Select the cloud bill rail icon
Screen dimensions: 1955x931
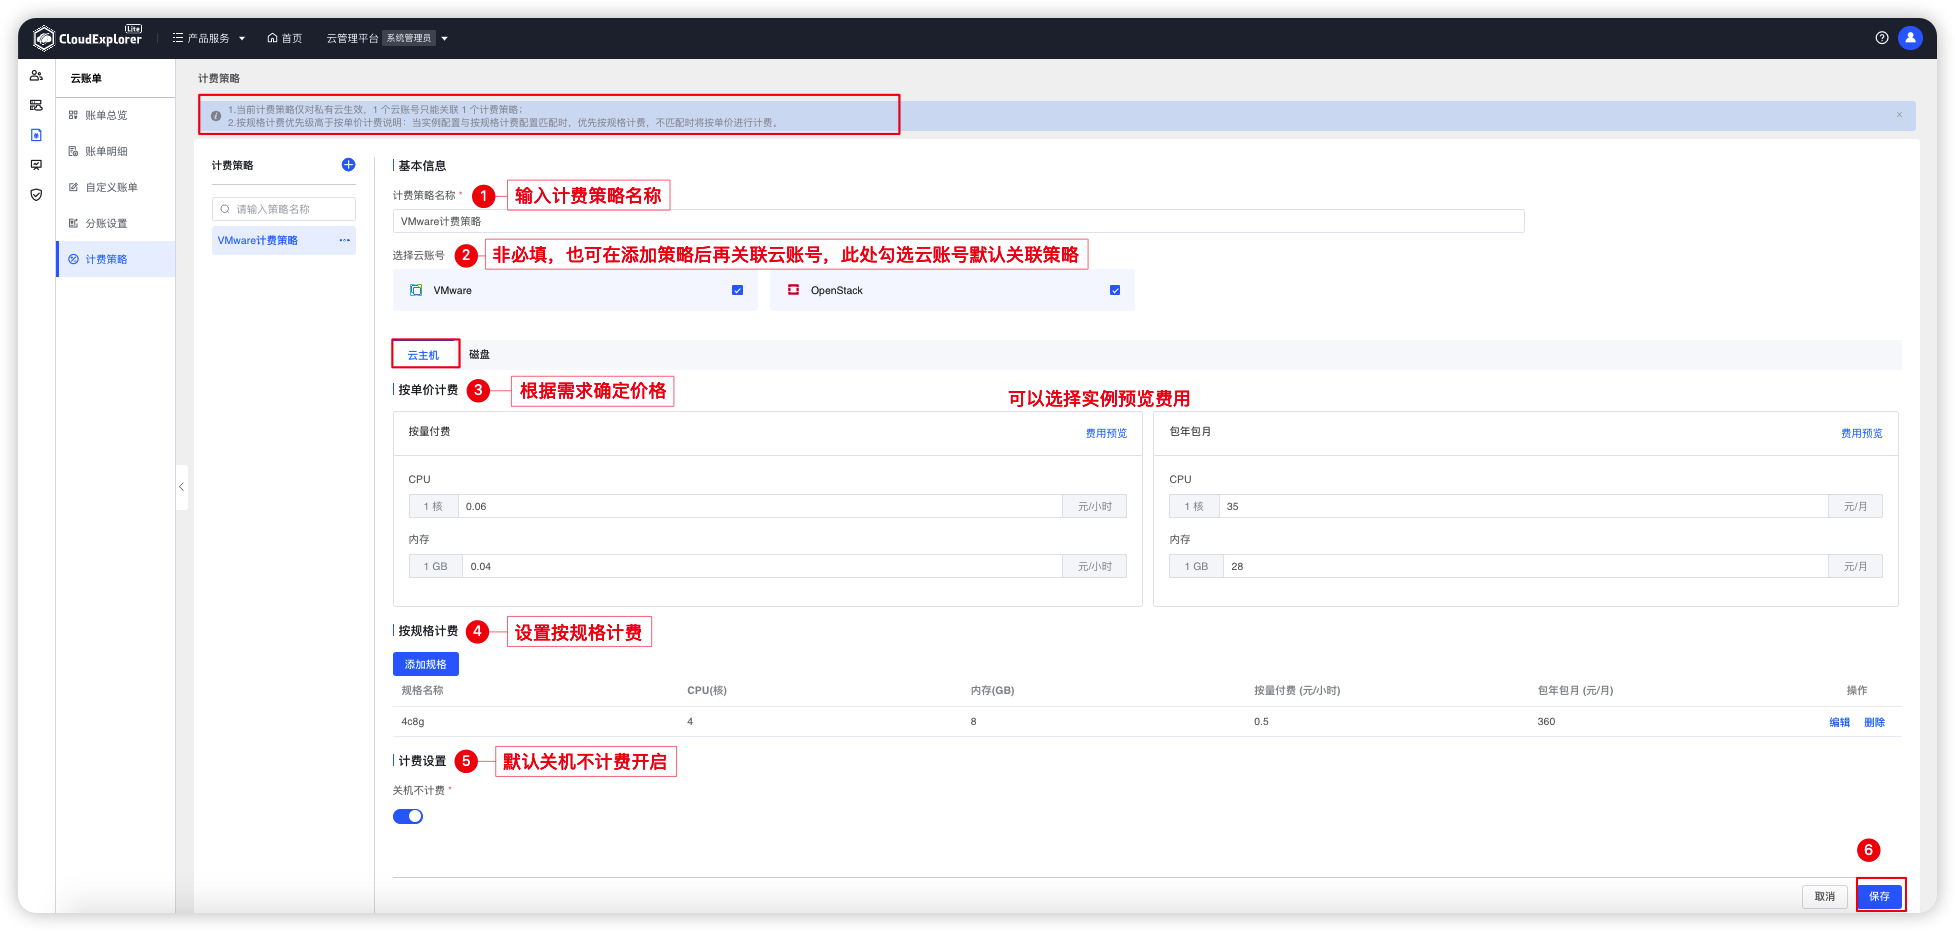point(36,135)
